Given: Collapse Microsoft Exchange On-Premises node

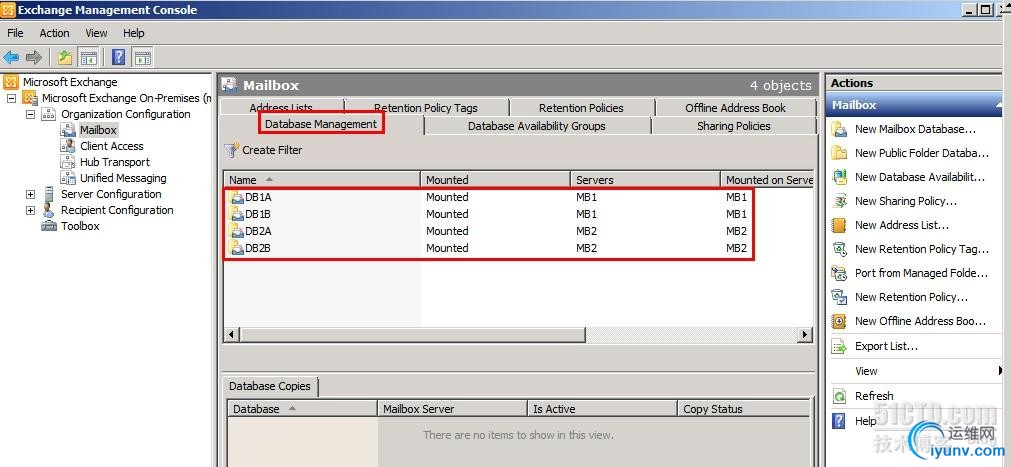Looking at the screenshot, I should [11, 99].
